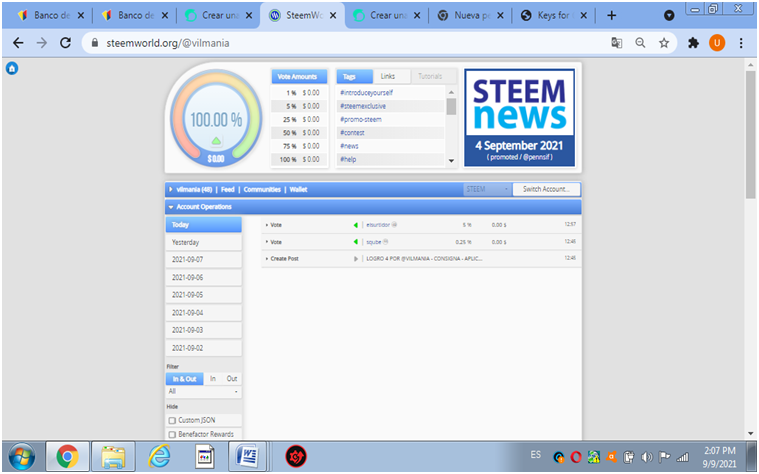
Task: Click gray arrow beside LOGRO 4 post
Action: click(356, 259)
